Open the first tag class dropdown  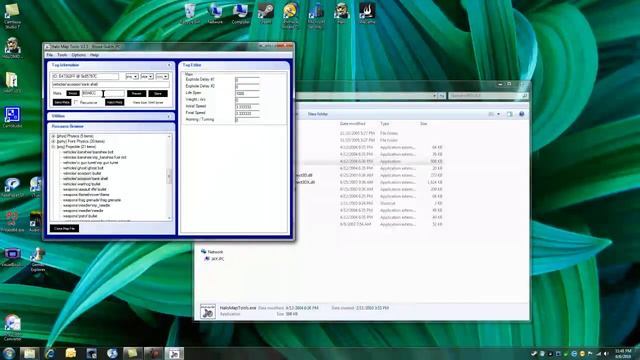[x=132, y=76]
